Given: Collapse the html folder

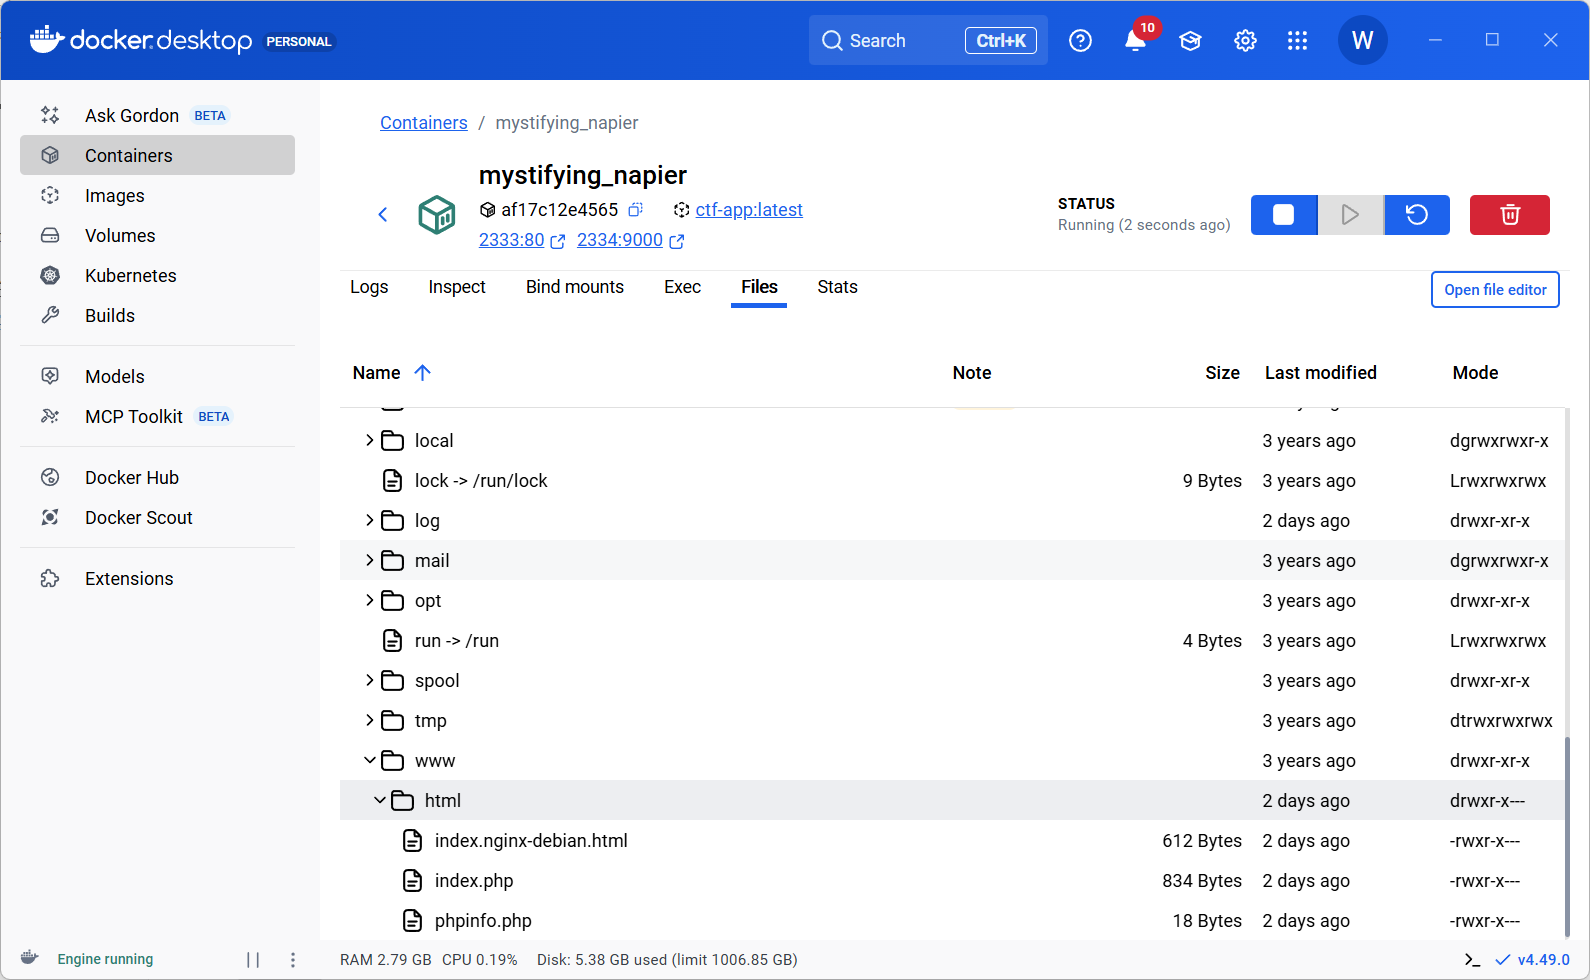Looking at the screenshot, I should (380, 800).
